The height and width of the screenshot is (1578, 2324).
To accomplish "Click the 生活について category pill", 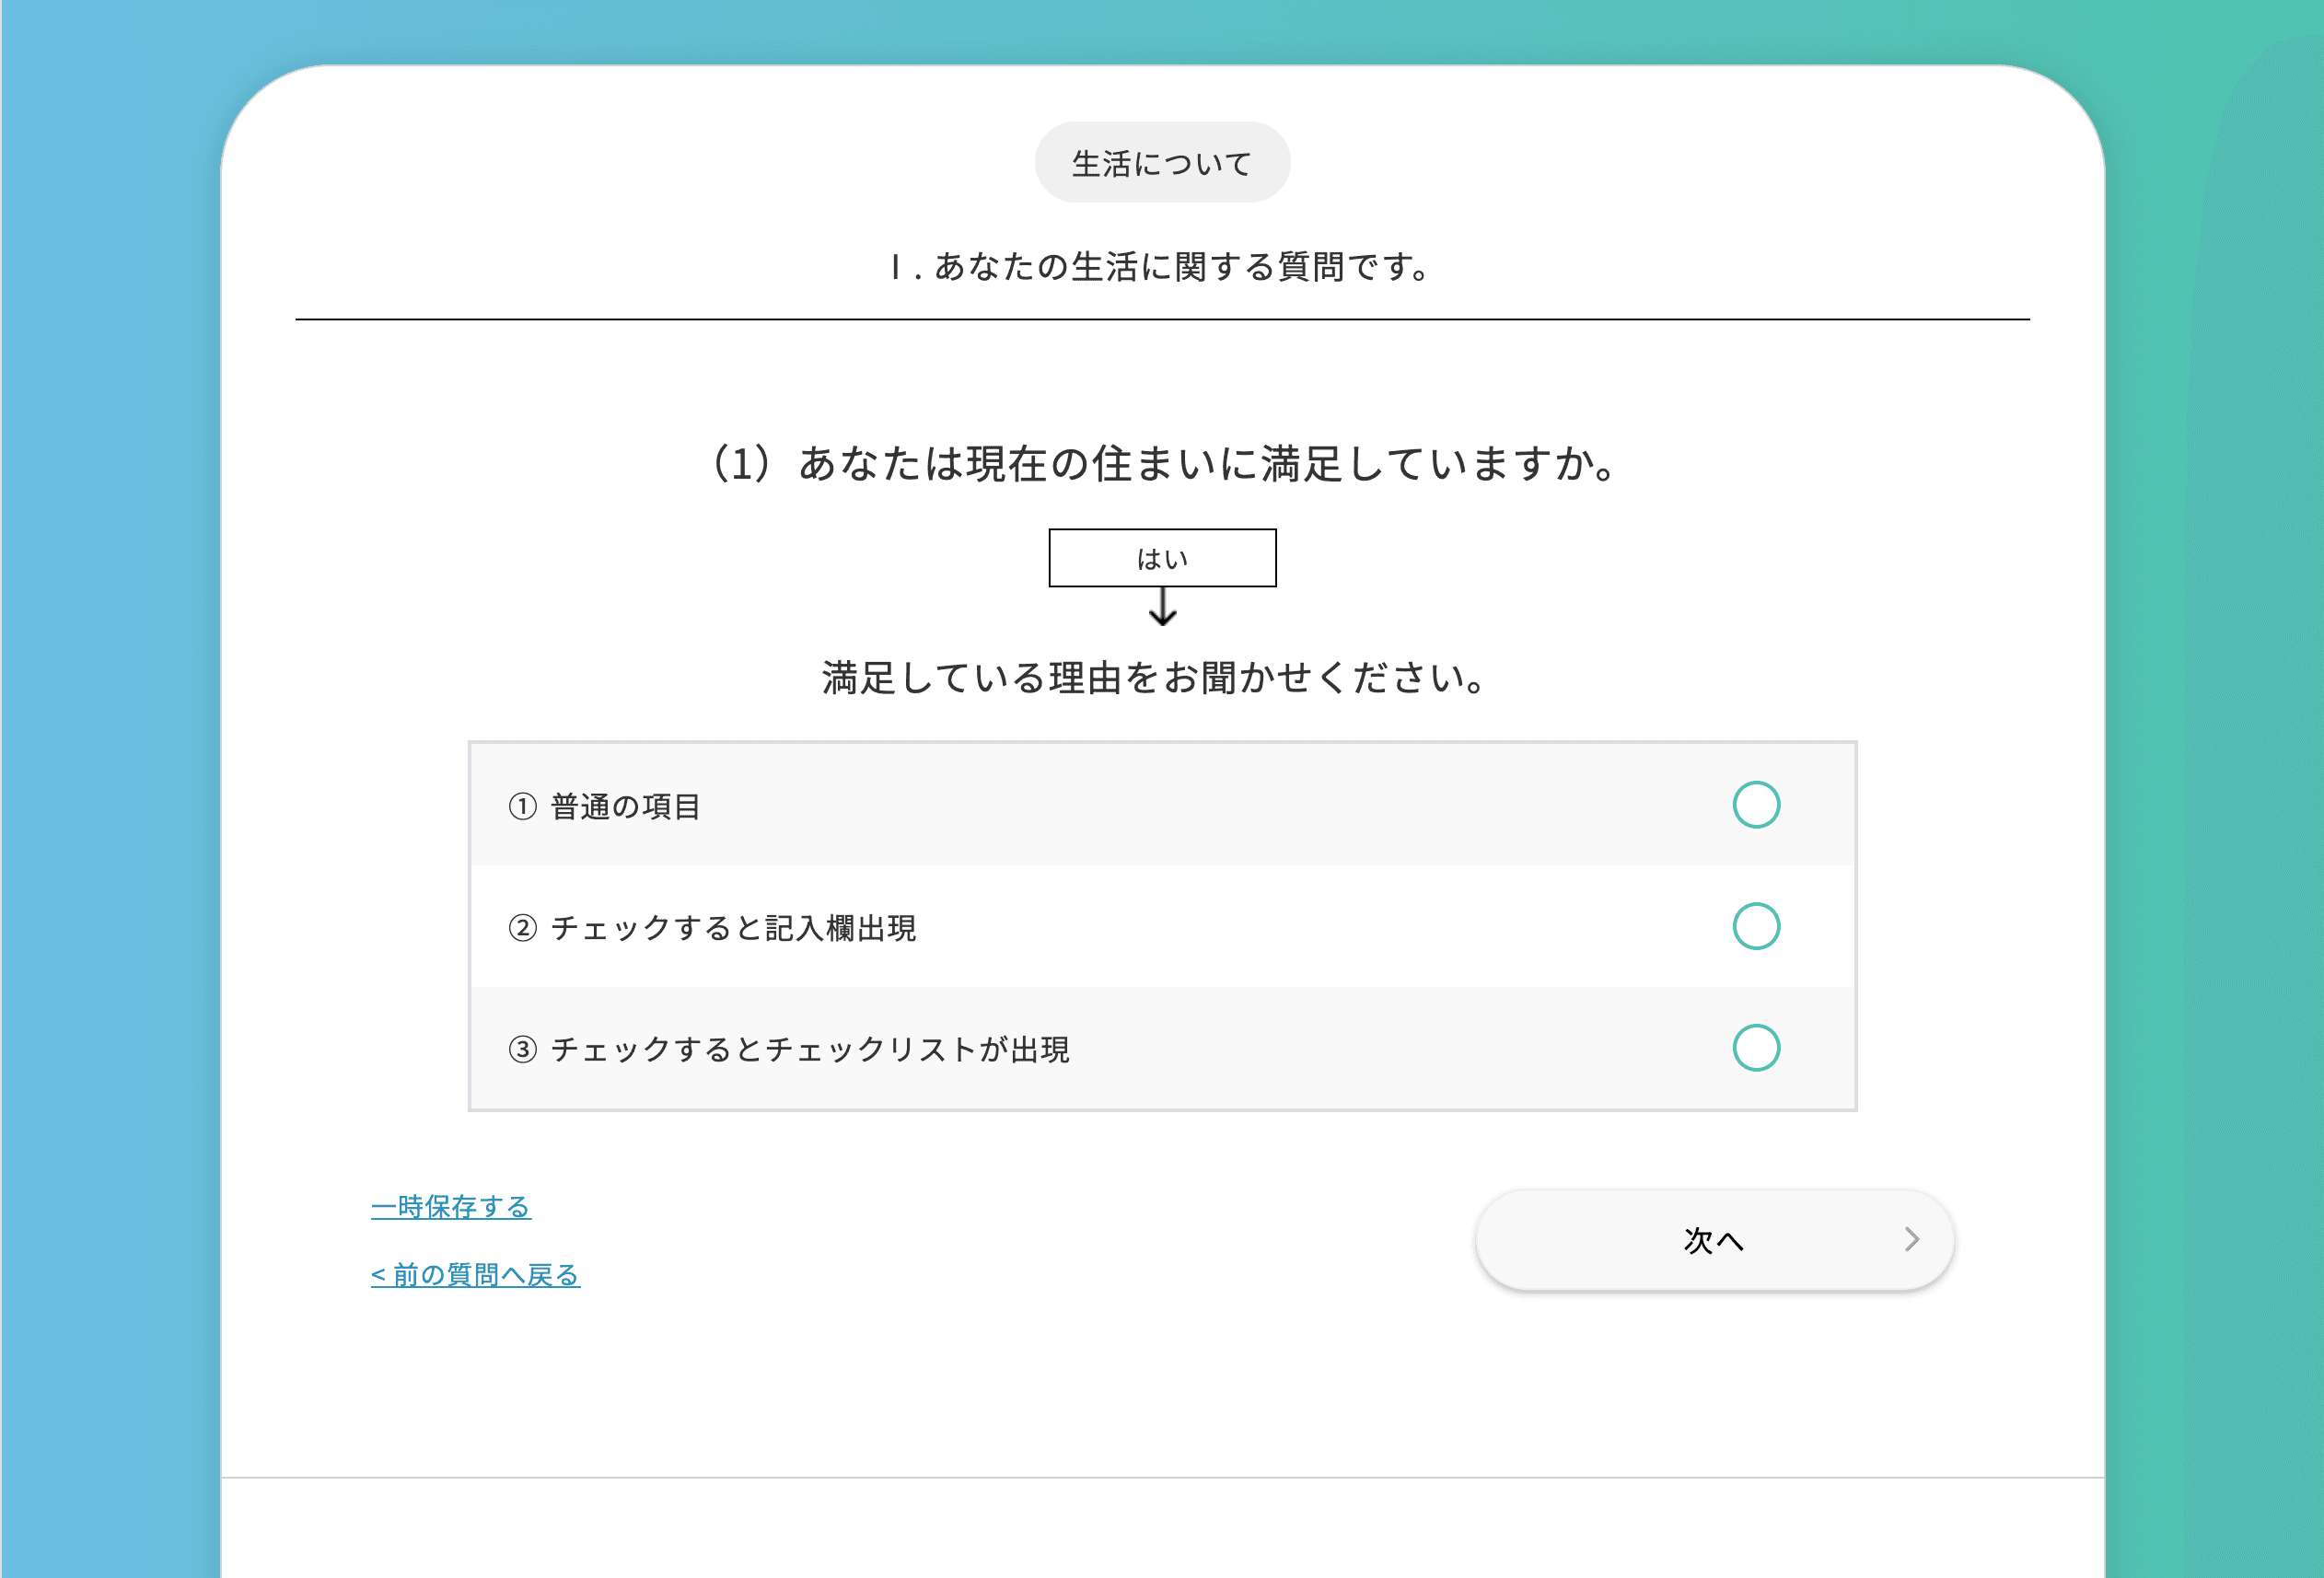I will 1162,163.
